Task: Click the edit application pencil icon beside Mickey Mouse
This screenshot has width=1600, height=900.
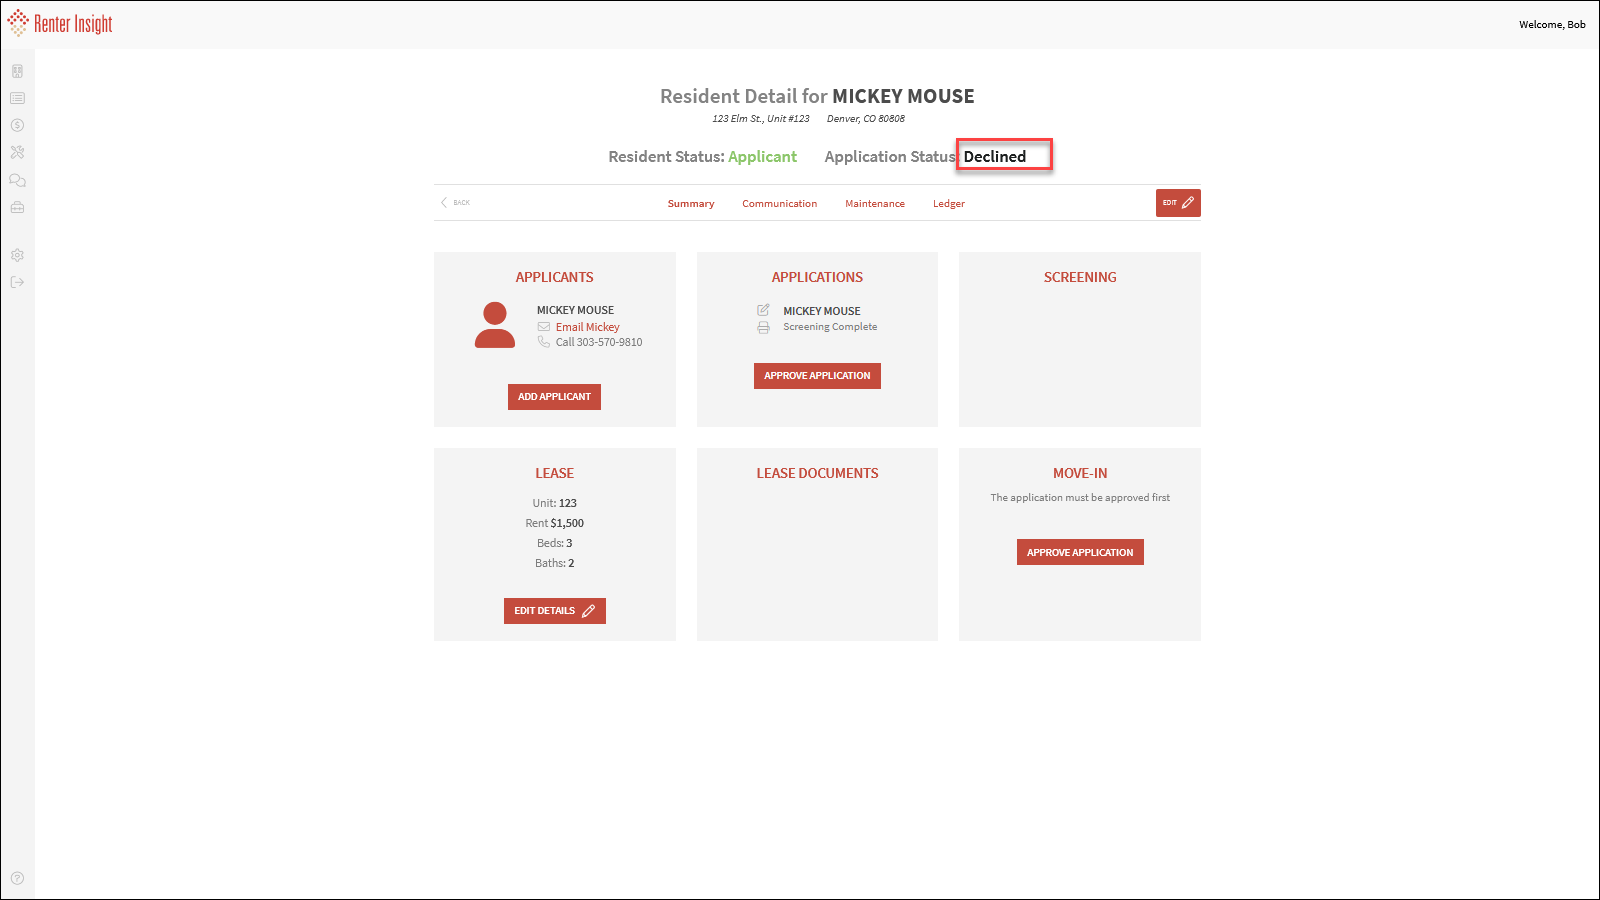Action: (x=763, y=310)
